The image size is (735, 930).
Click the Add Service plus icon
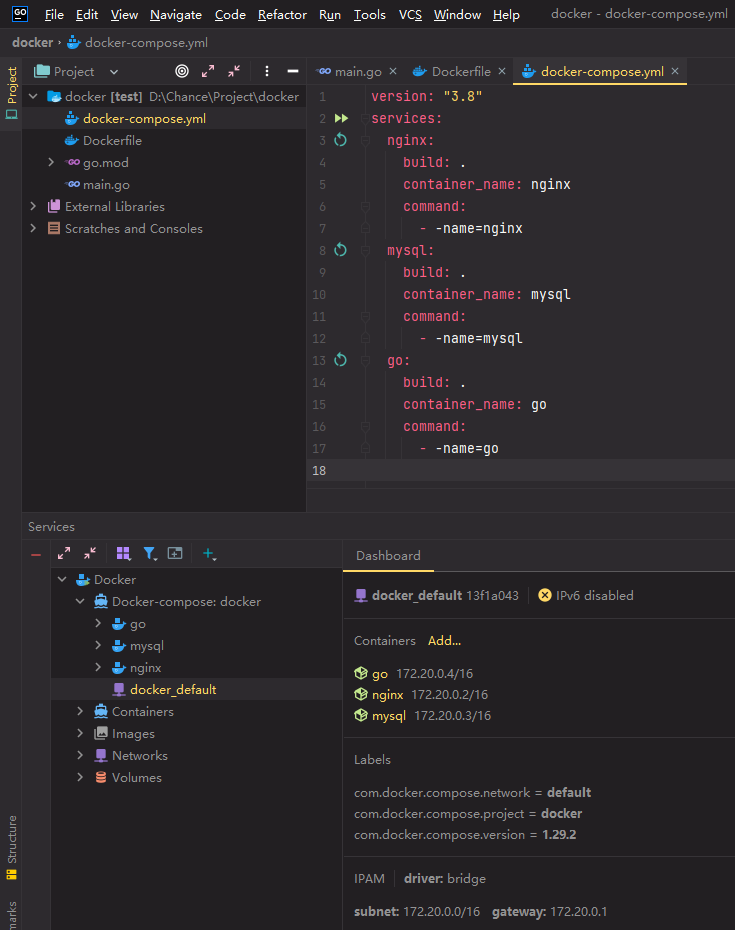pos(209,553)
